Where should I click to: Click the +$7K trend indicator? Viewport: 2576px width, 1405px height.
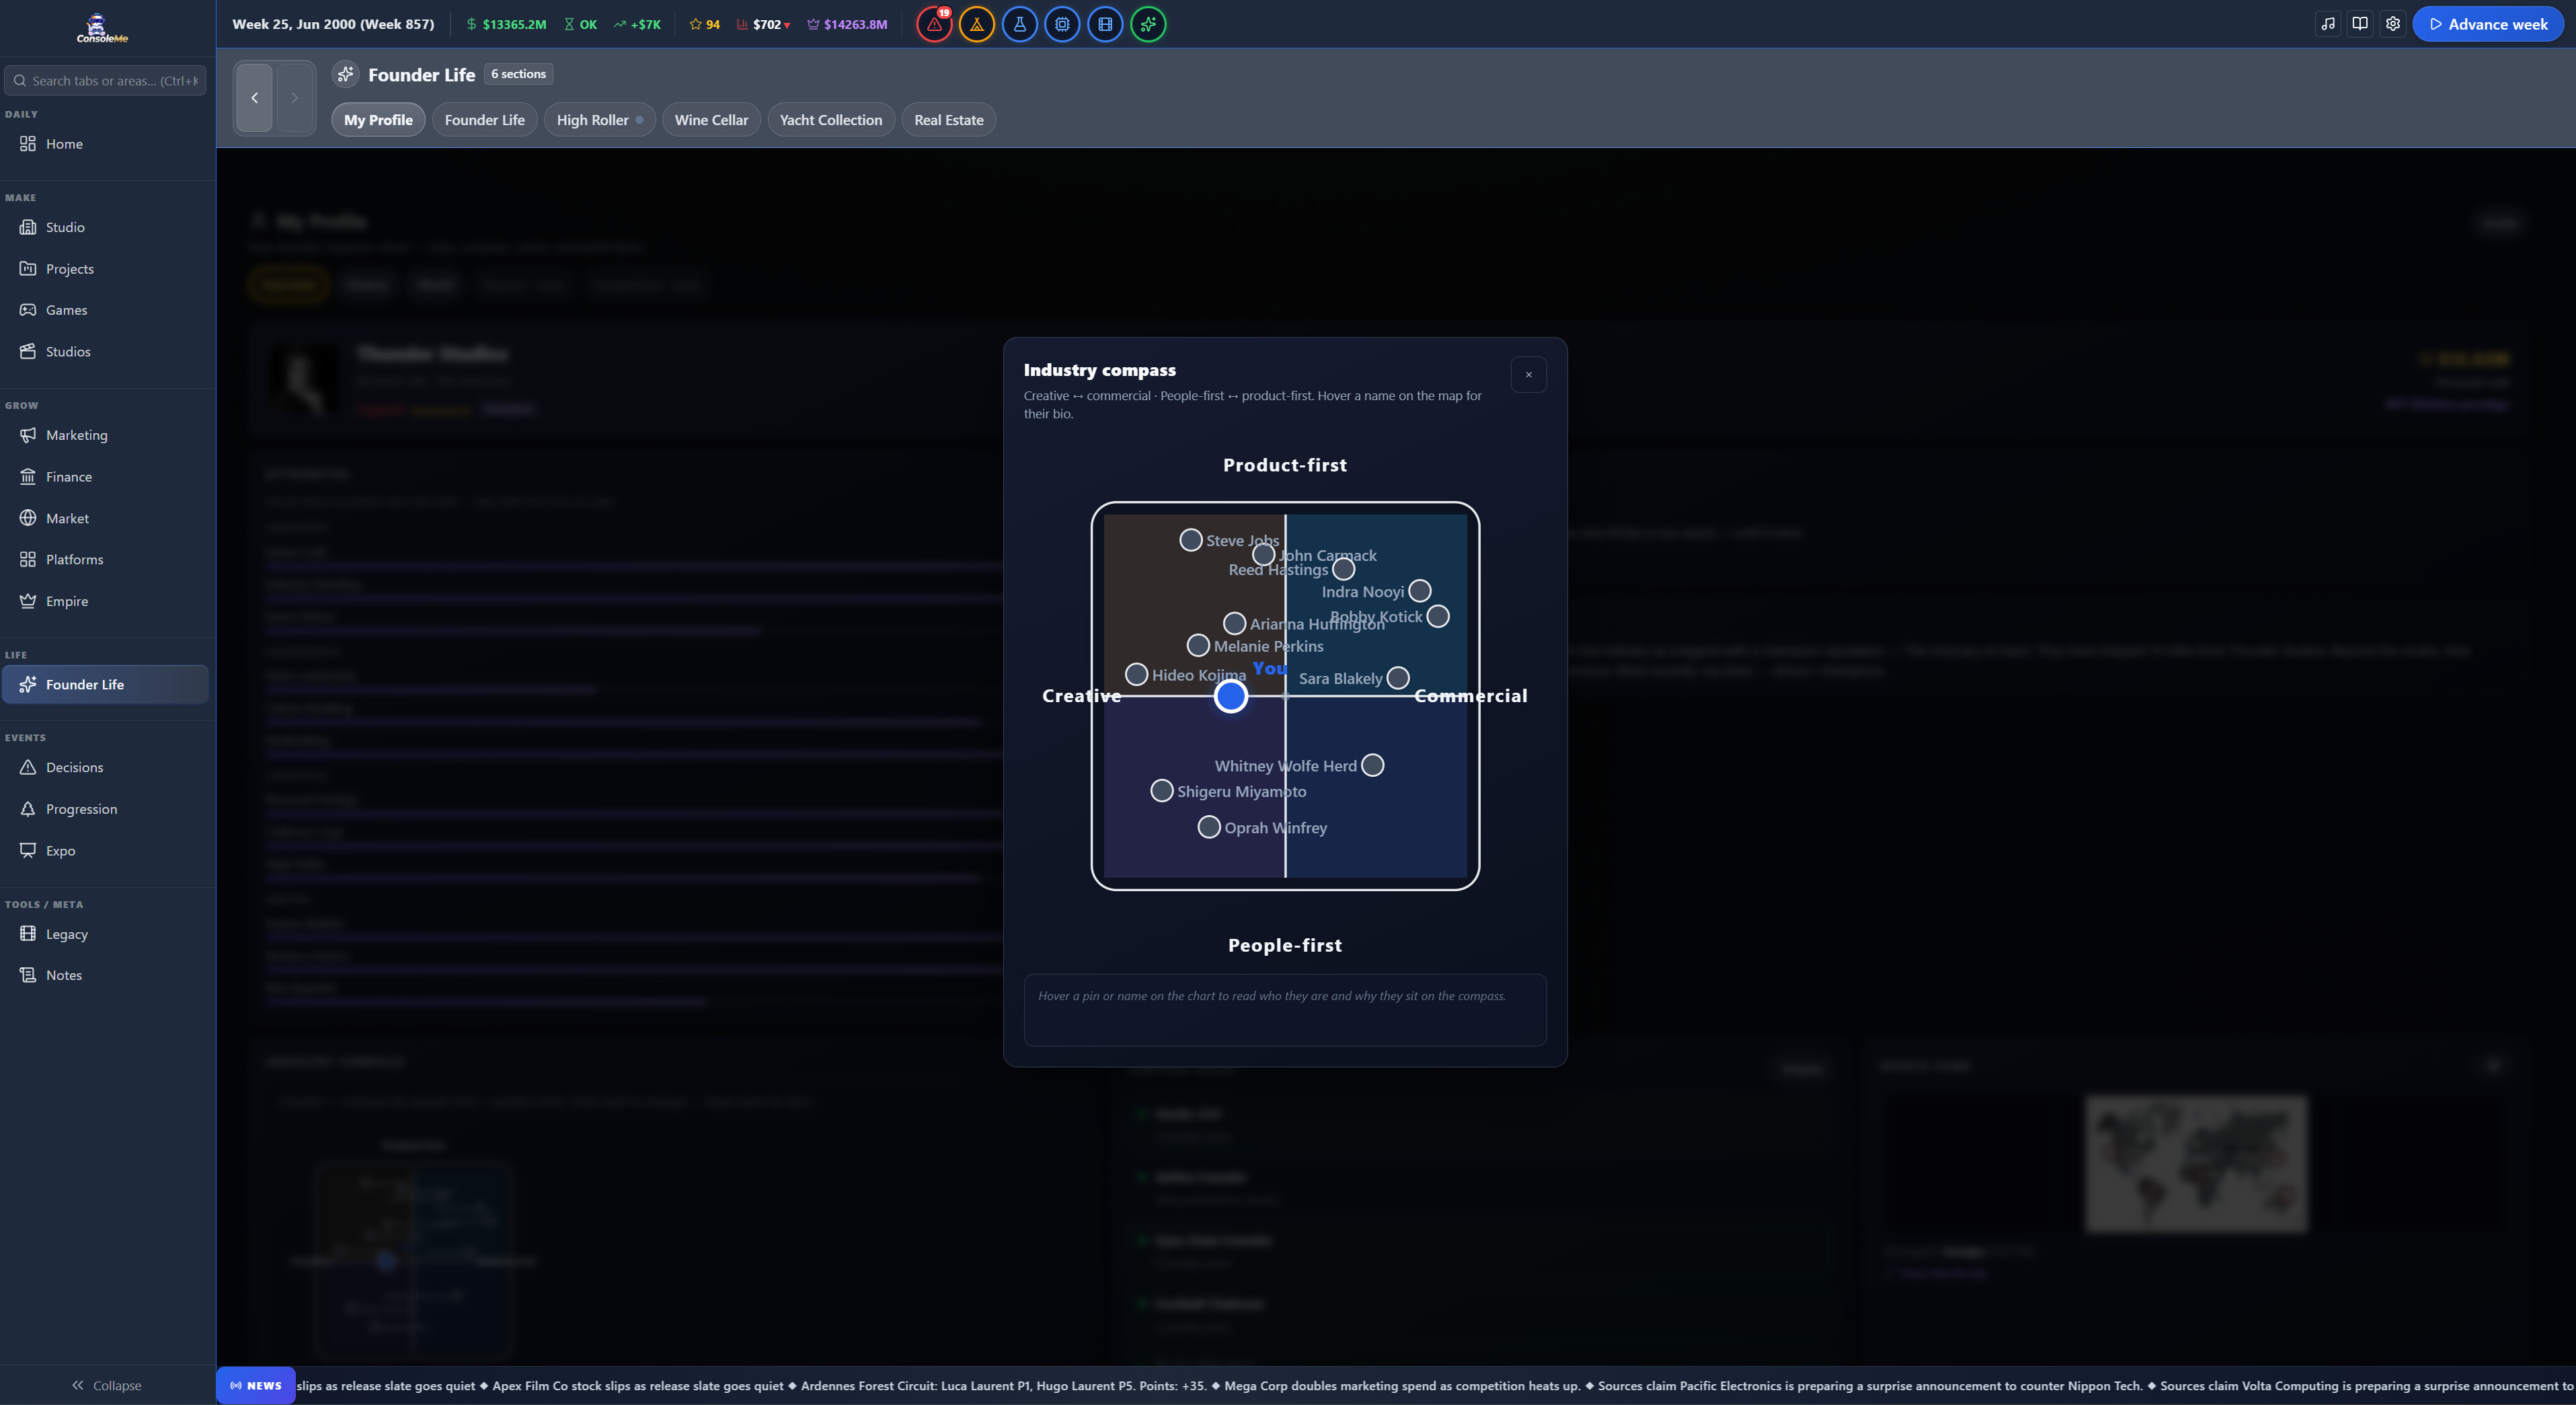637,24
